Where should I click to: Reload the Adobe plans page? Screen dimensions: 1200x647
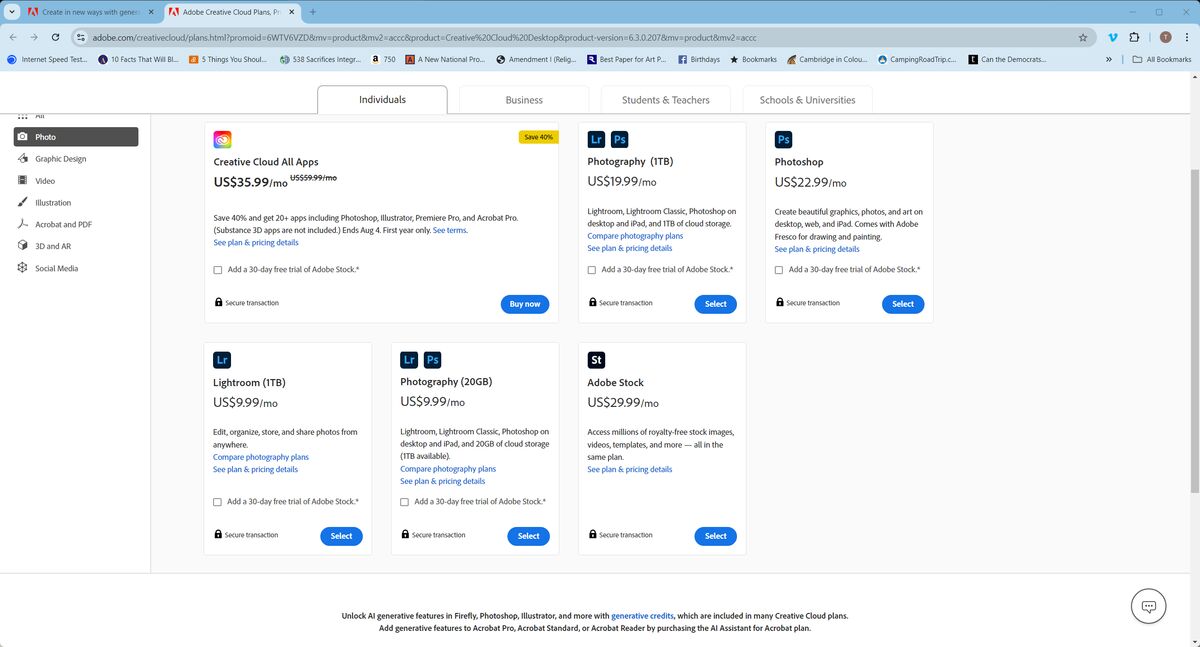pos(55,37)
